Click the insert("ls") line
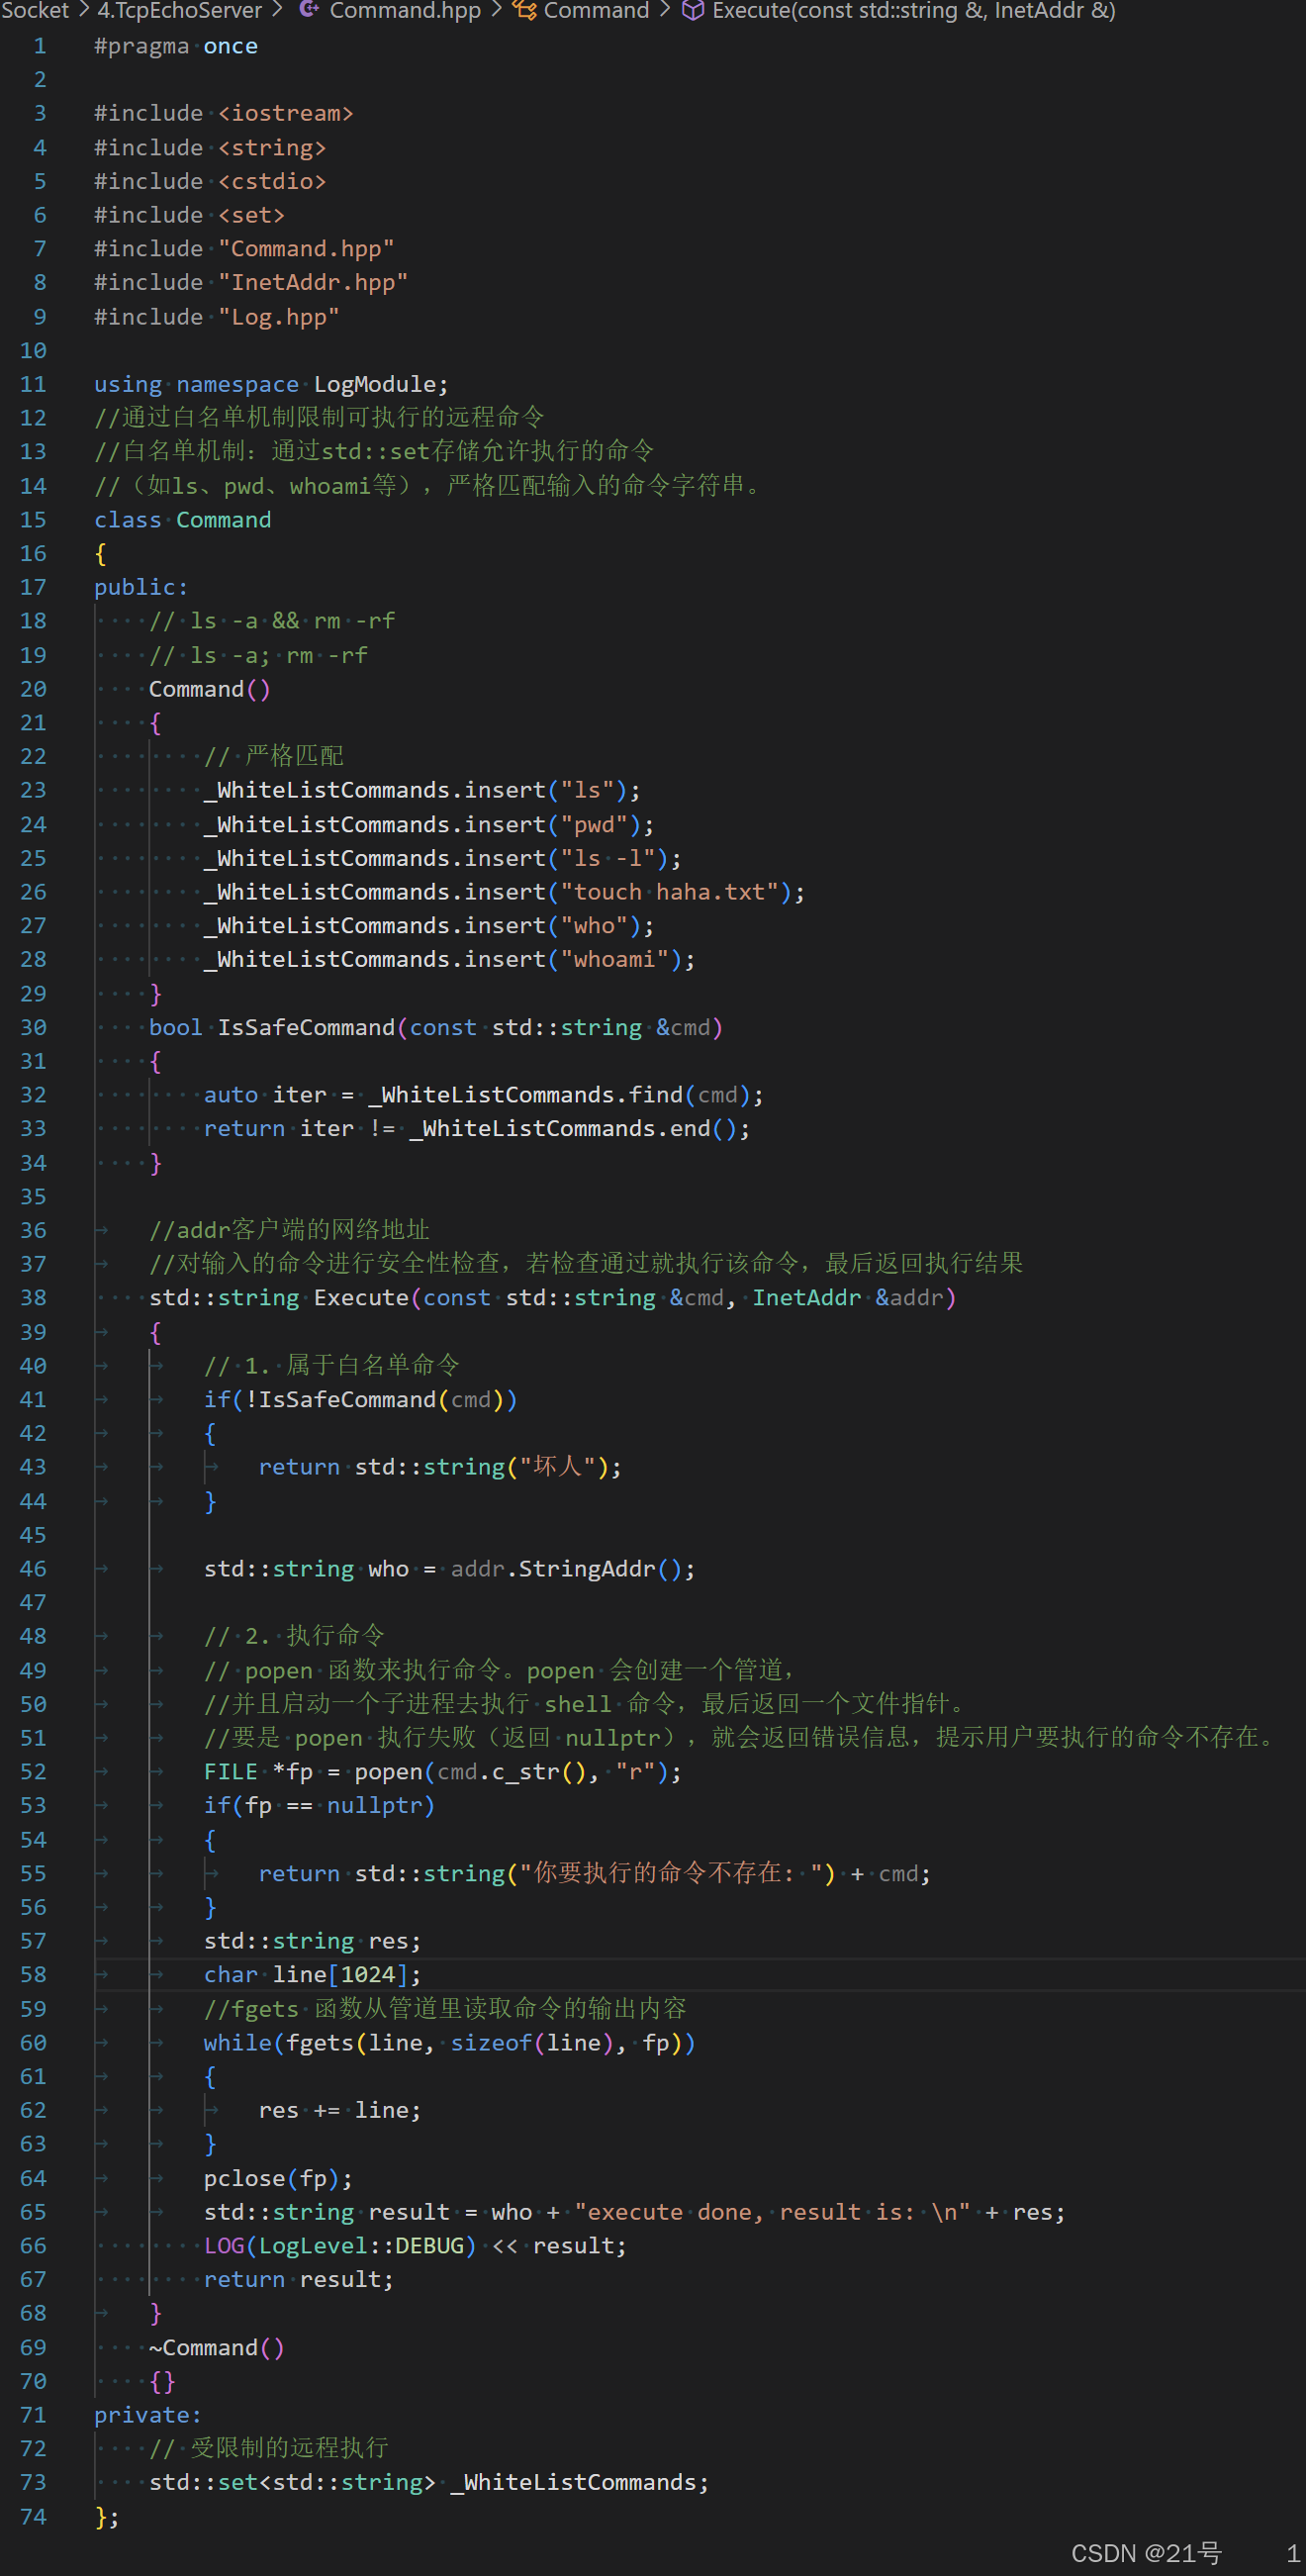The image size is (1306, 2576). (422, 790)
